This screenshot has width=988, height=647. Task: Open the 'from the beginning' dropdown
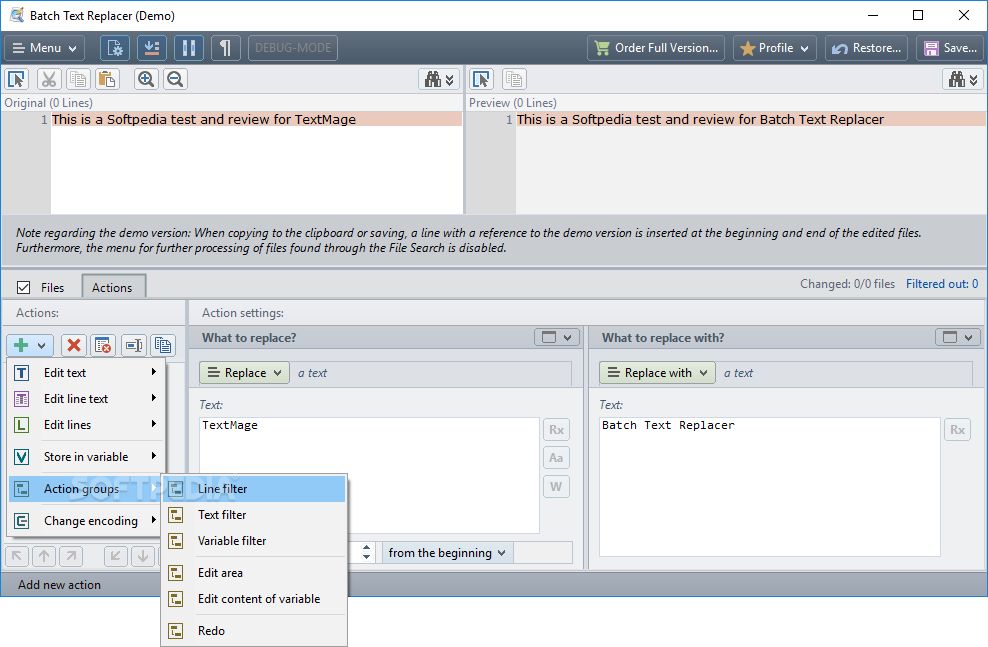tap(447, 553)
